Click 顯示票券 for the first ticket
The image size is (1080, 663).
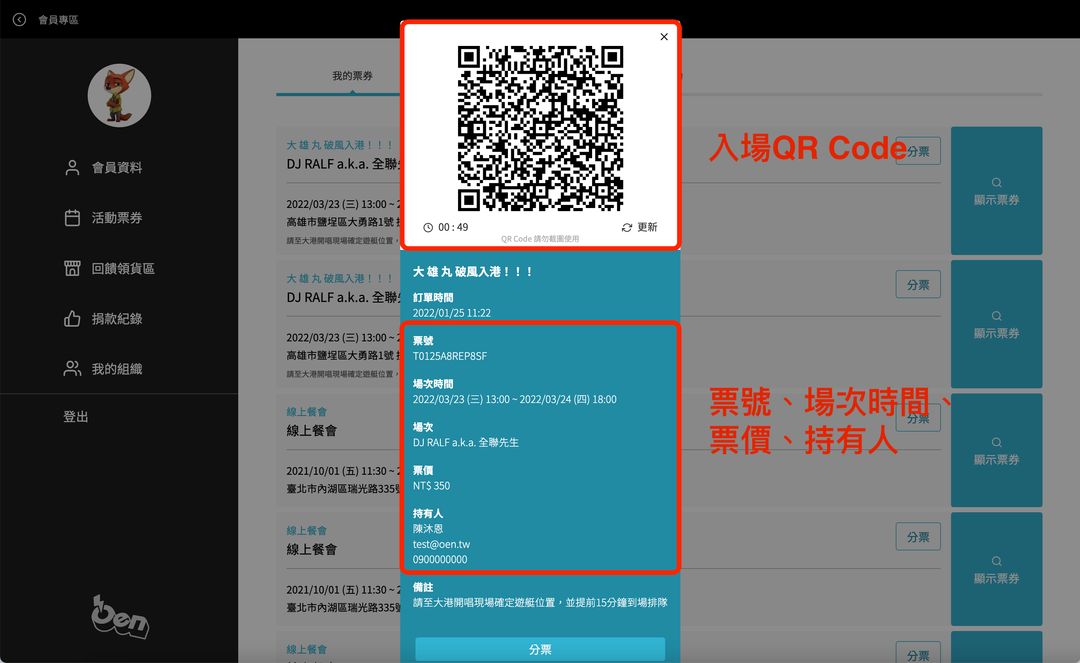[x=996, y=190]
